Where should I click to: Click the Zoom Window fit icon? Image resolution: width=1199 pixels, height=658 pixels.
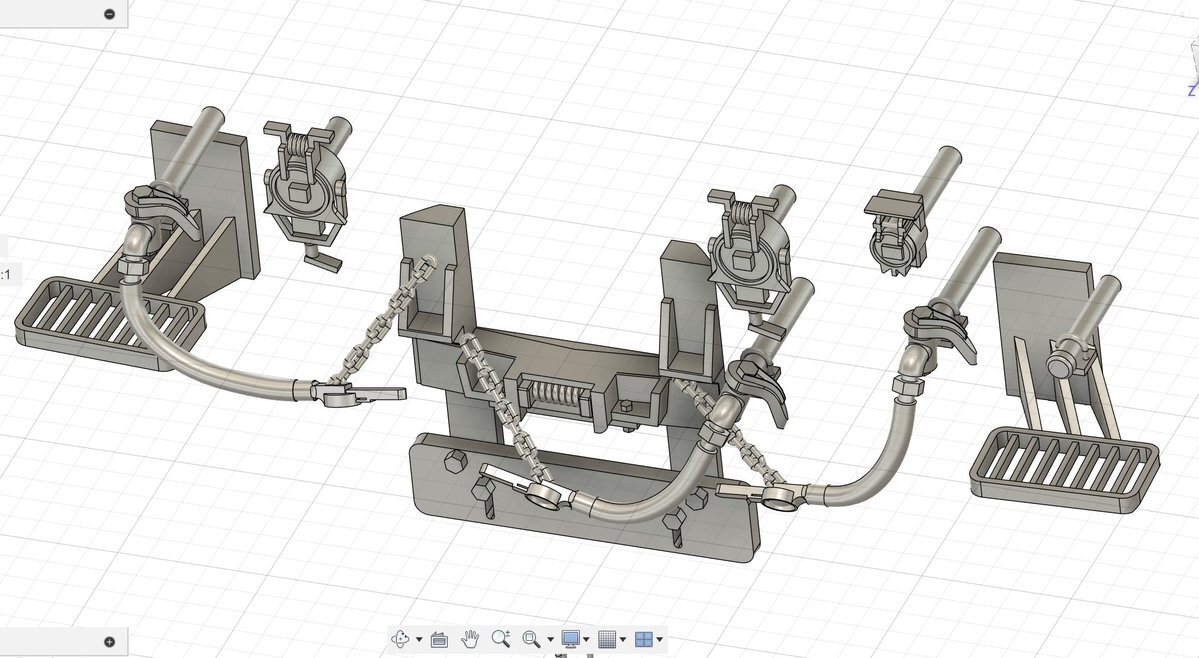tap(532, 639)
